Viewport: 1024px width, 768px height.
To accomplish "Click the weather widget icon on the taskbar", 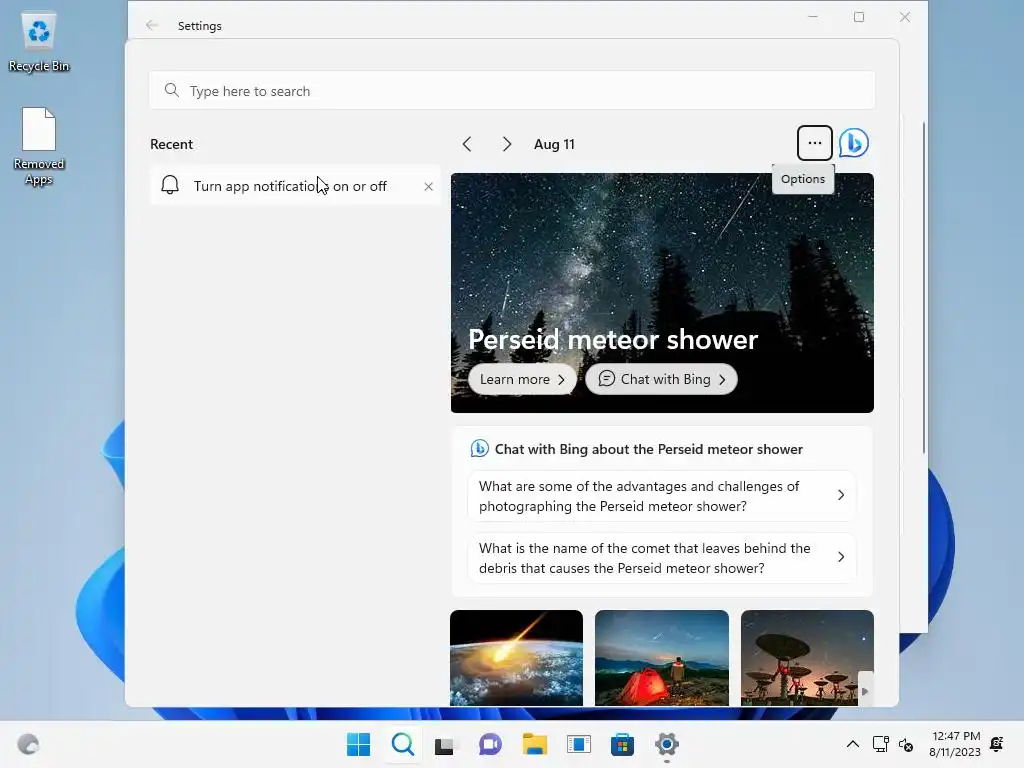I will click(x=28, y=744).
